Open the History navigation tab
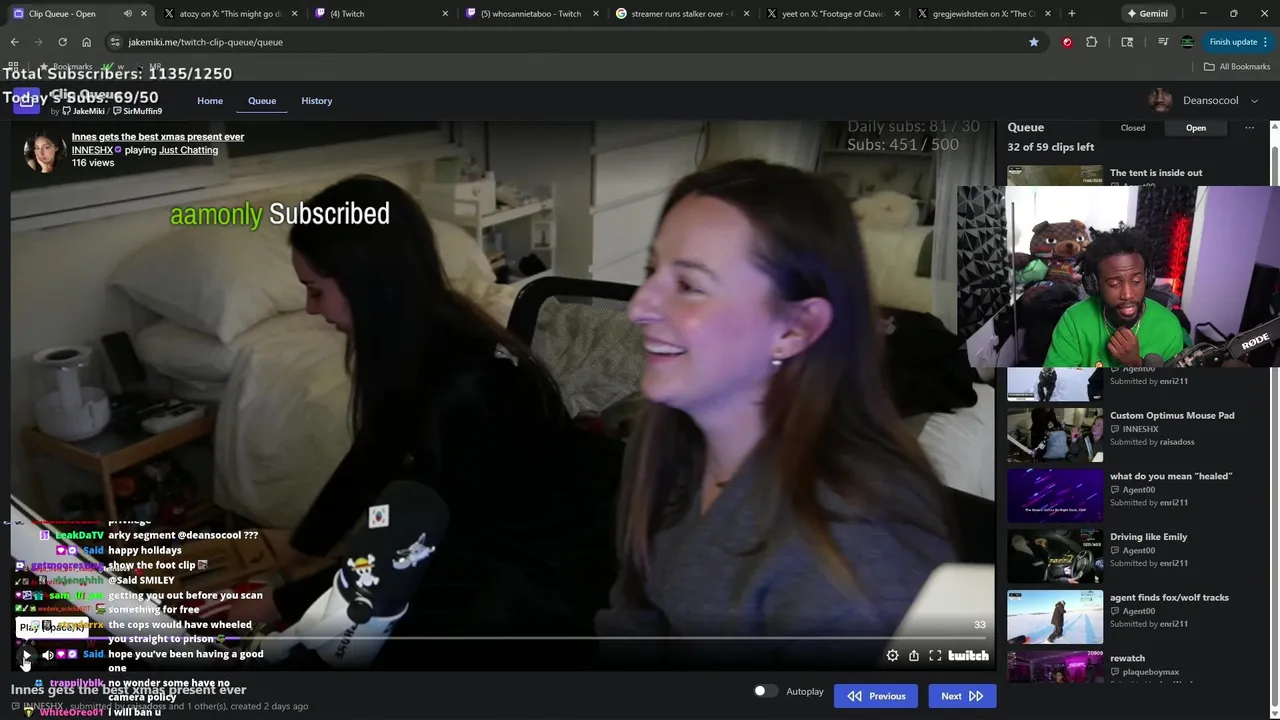Screen dimensions: 1280x720 pos(317,101)
